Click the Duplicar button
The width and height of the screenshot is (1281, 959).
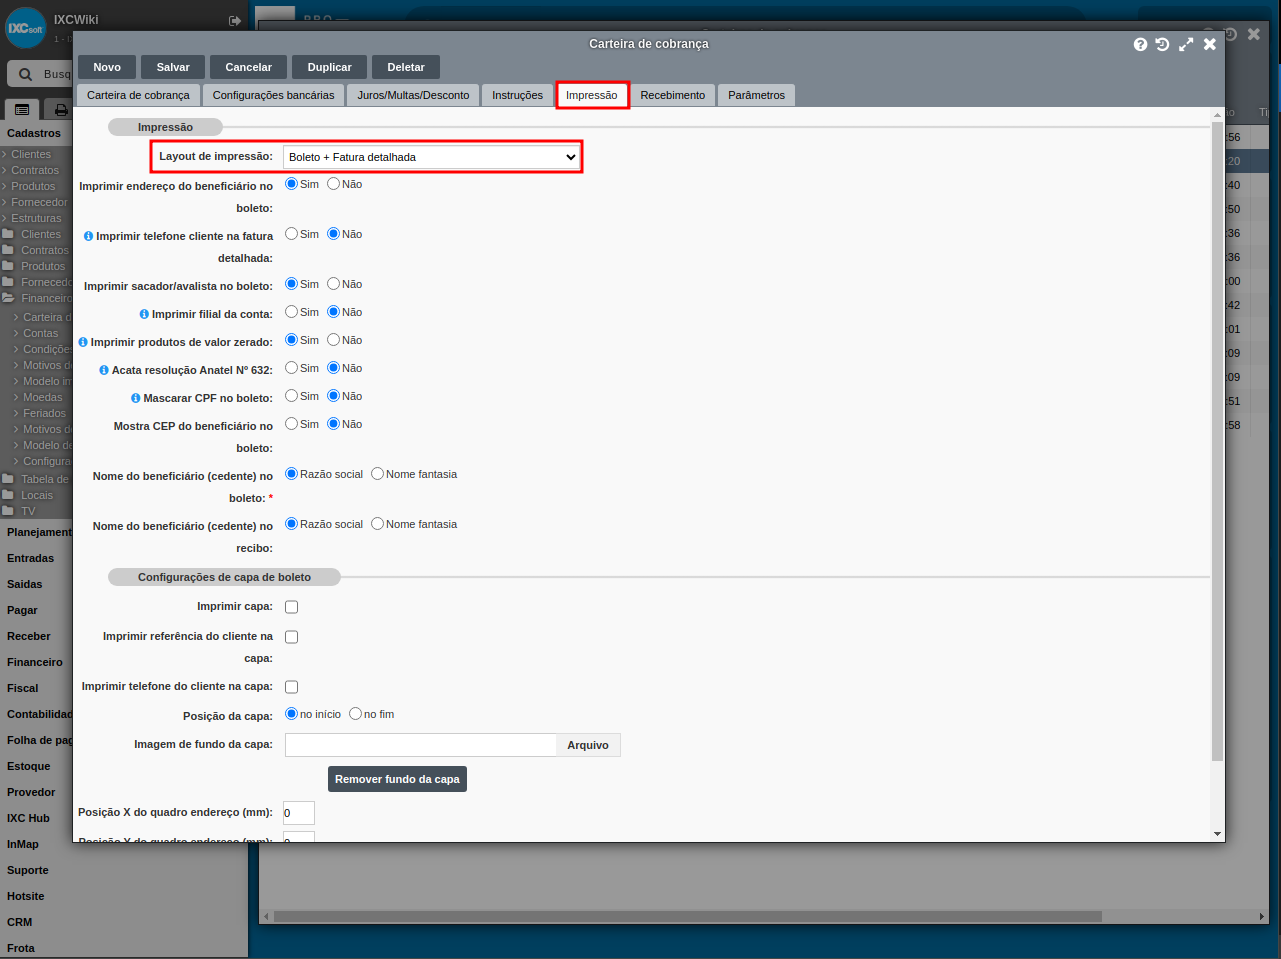(329, 67)
